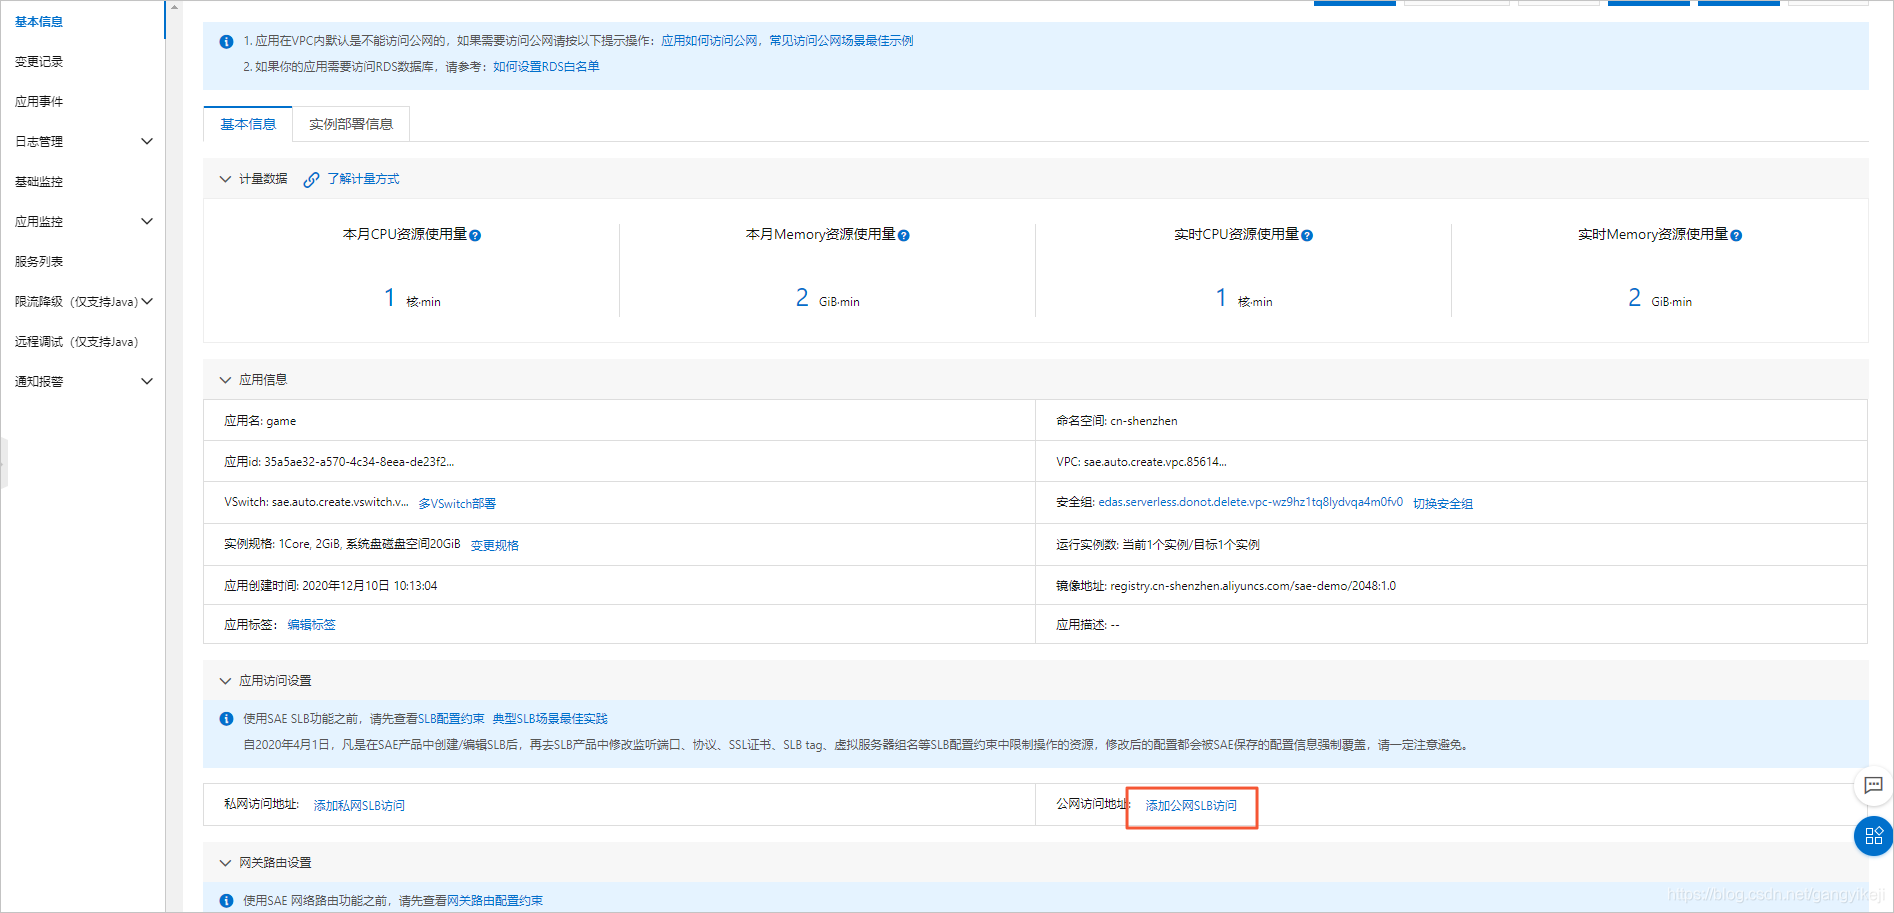Click help icon for 实时CPU资源使用量
Viewport: 1894px width, 913px height.
[1307, 236]
